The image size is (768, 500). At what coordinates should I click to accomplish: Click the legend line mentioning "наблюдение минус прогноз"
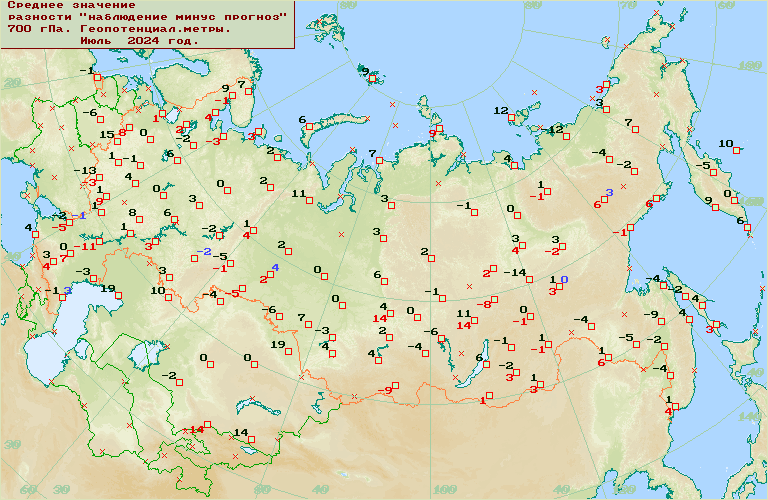(x=147, y=17)
